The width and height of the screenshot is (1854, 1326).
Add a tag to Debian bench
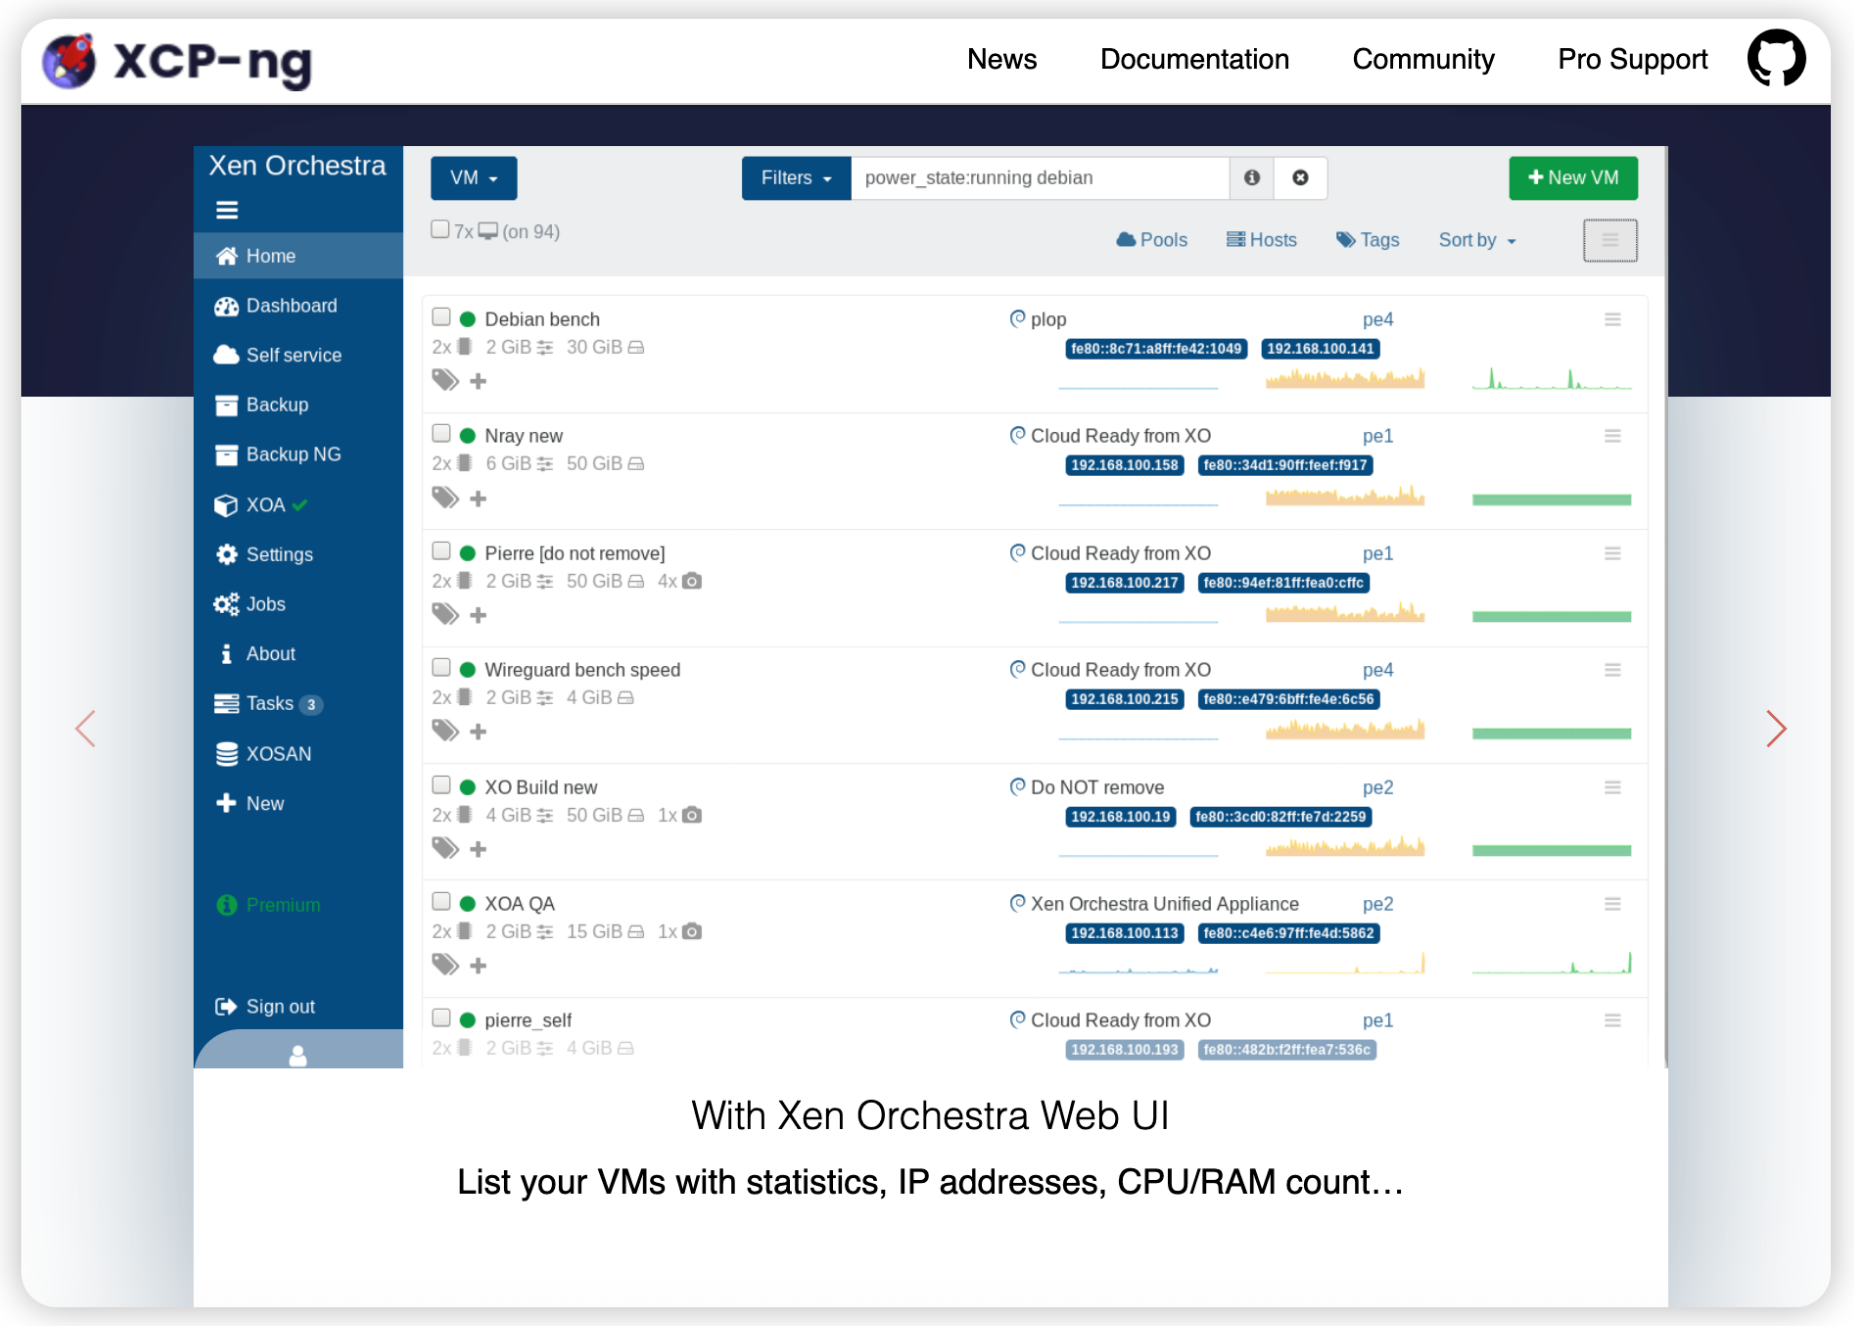478,381
